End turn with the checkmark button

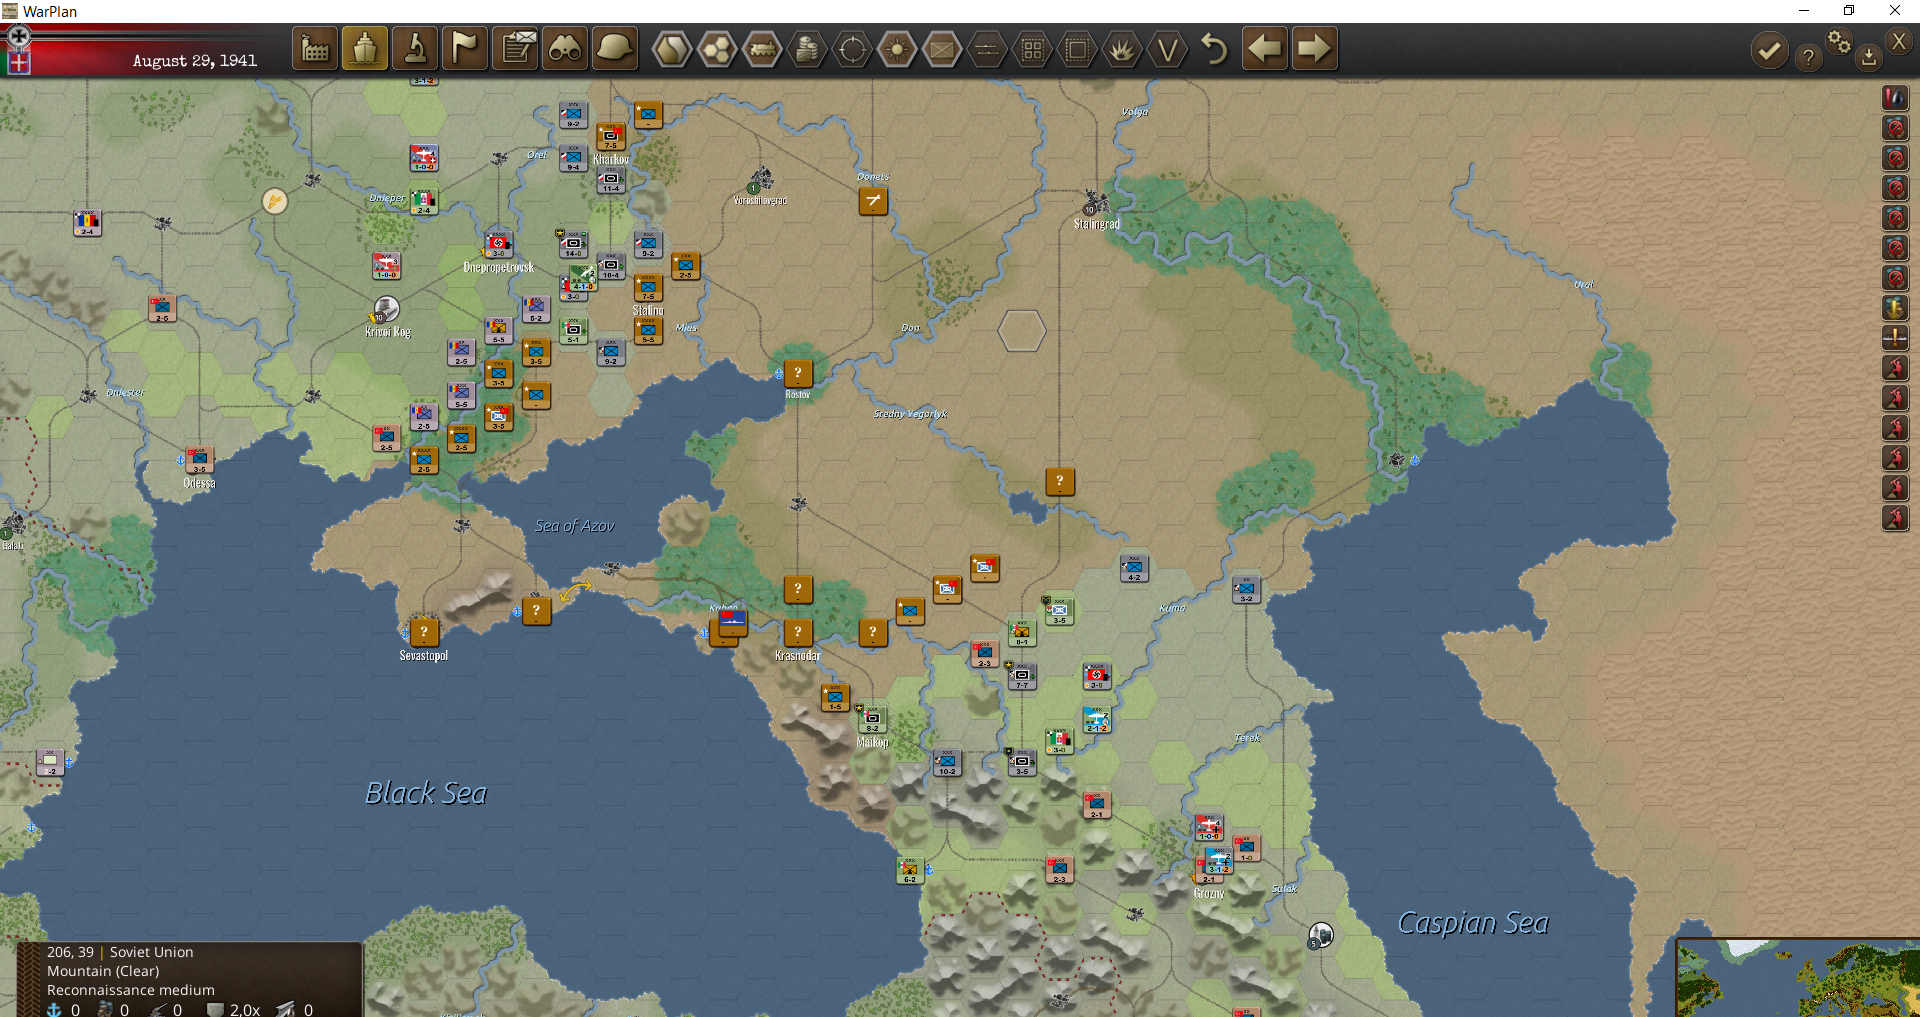pos(1769,51)
